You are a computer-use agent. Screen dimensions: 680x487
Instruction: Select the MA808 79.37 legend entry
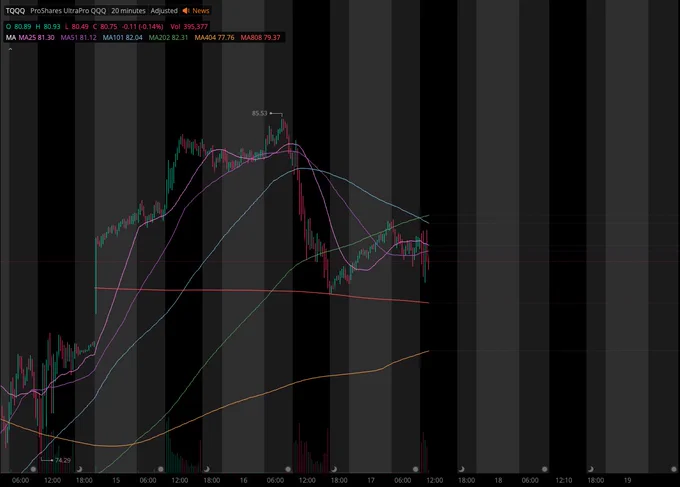click(260, 38)
